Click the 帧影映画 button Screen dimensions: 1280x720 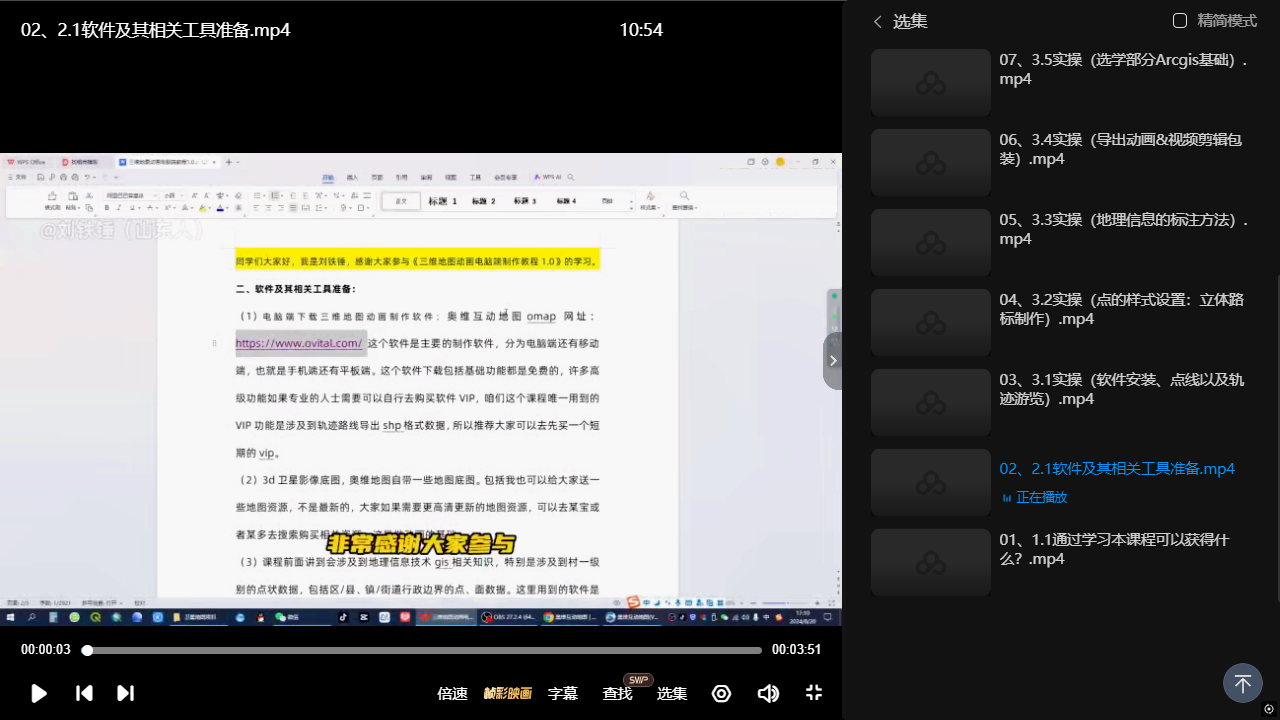pyautogui.click(x=508, y=693)
